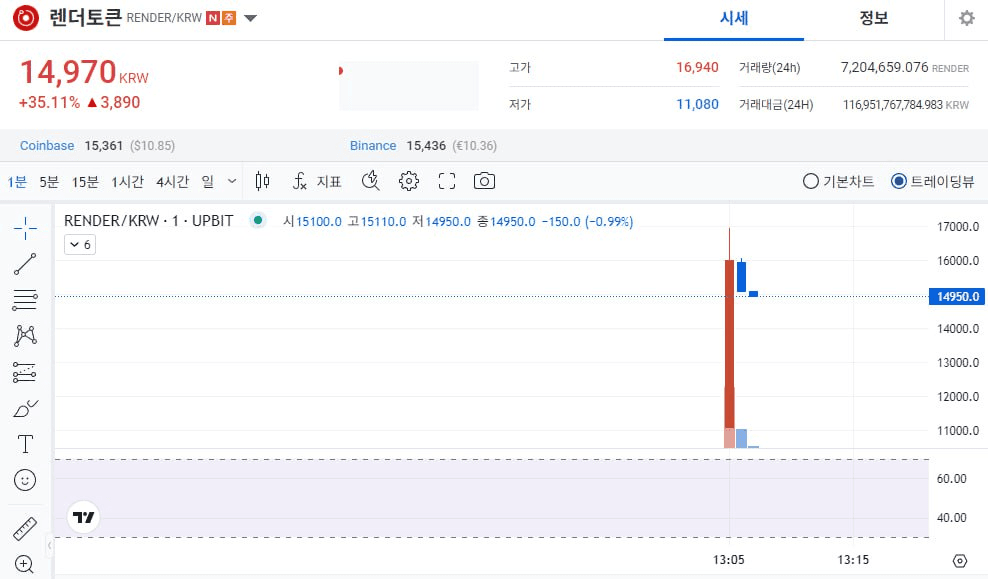Screen dimensions: 988x579
Task: Click the 13:05 time axis label
Action: (728, 559)
